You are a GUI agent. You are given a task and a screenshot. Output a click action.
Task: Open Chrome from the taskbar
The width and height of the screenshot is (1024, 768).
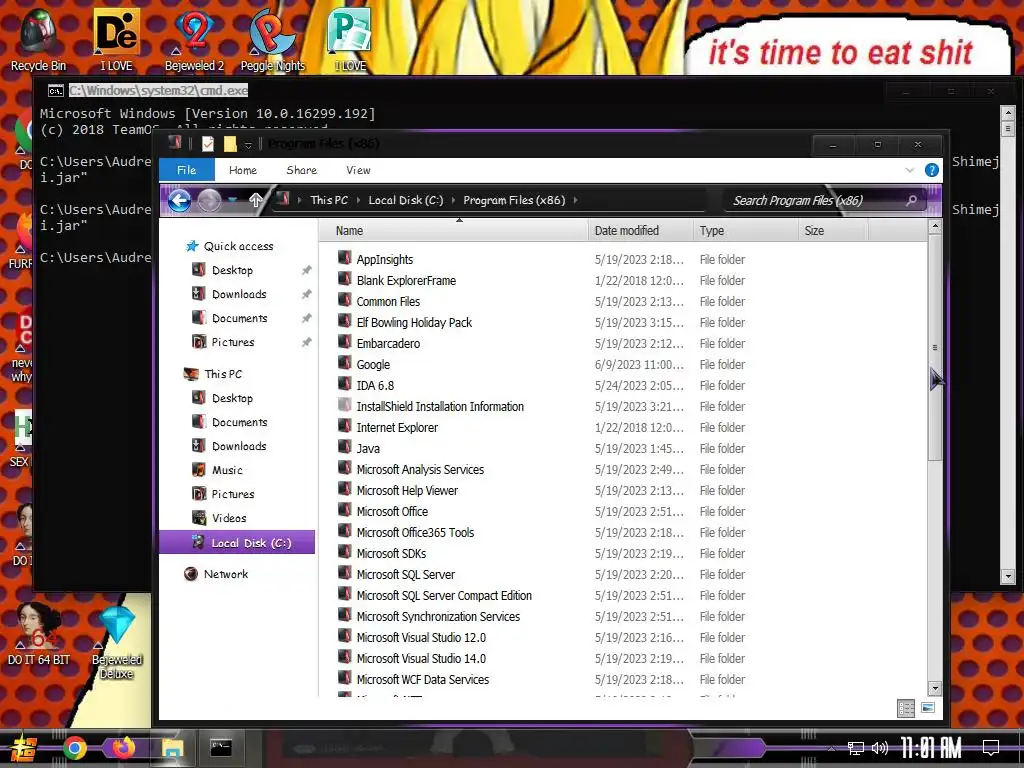(x=75, y=748)
